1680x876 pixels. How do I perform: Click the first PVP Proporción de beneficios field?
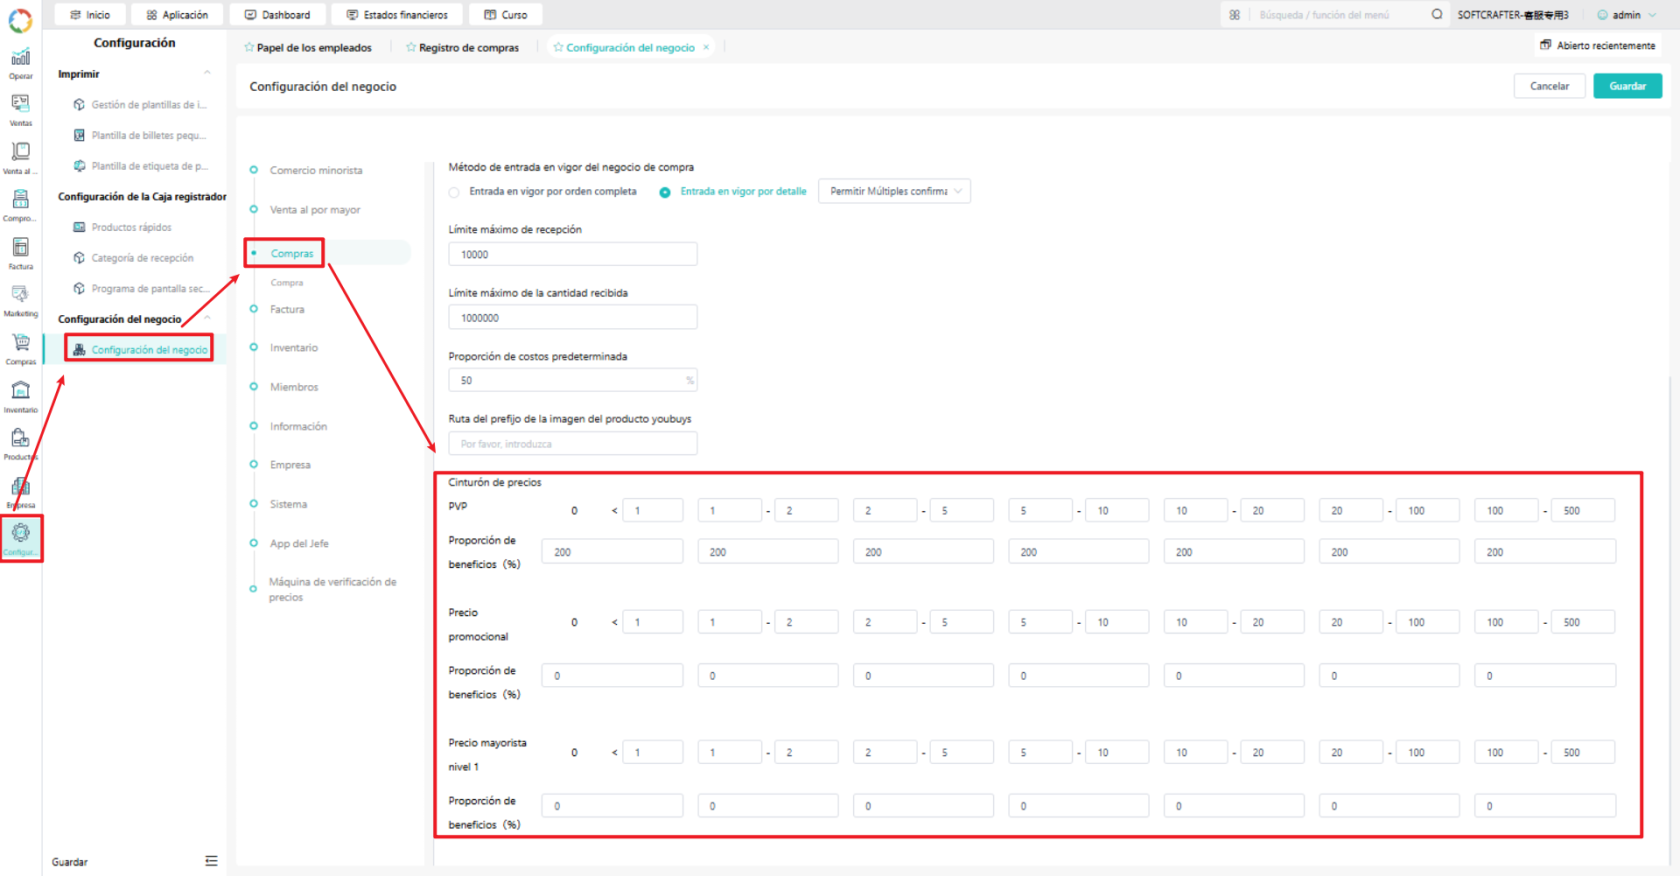pyautogui.click(x=612, y=552)
